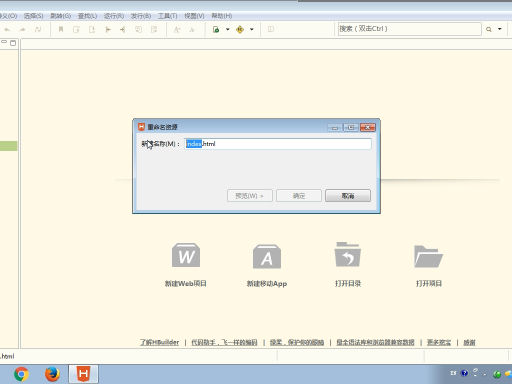Click the 确定 button in the rename dialog
The width and height of the screenshot is (512, 384).
coord(299,196)
